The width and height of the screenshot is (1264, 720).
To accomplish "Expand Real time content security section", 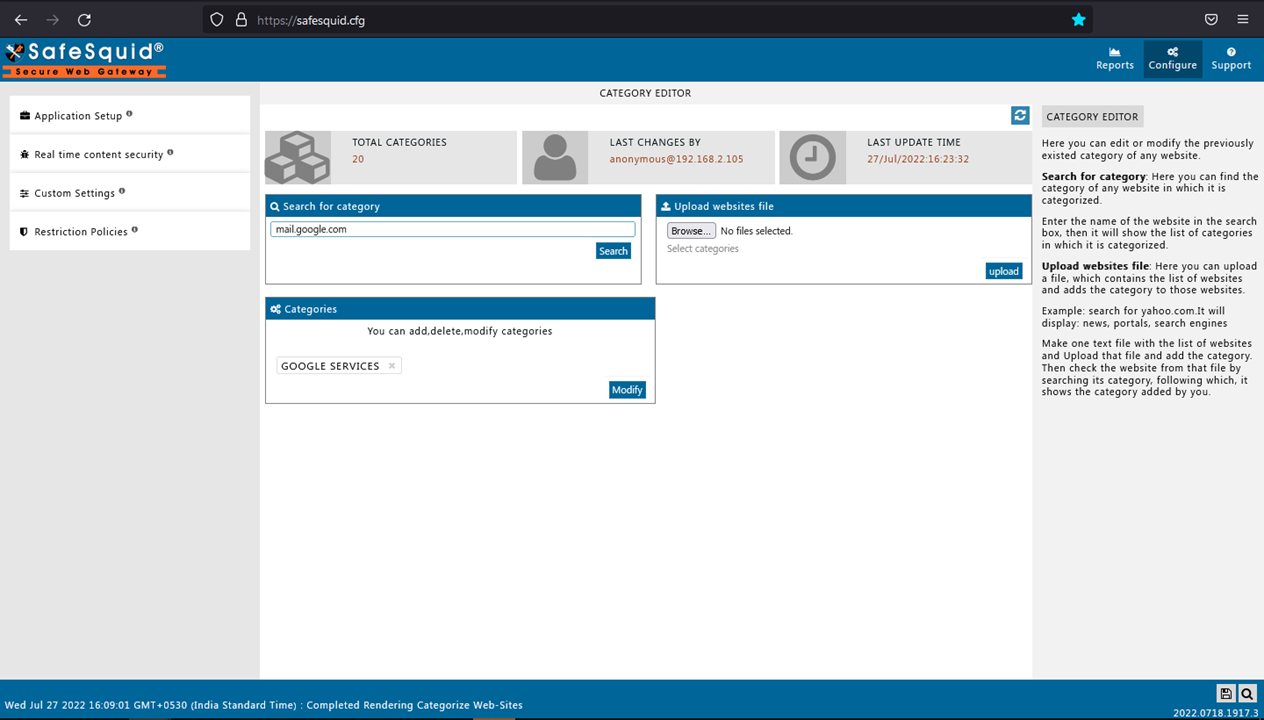I will pyautogui.click(x=98, y=155).
